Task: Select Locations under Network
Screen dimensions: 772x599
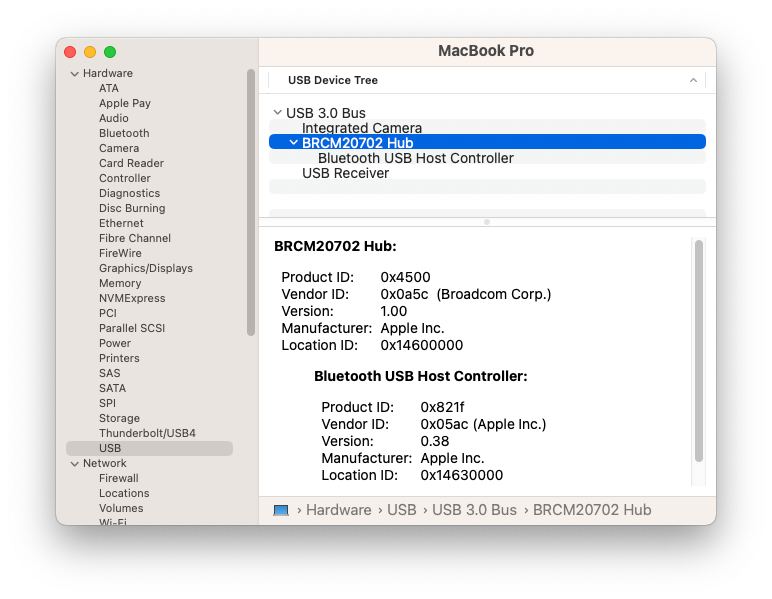Action: tap(124, 493)
